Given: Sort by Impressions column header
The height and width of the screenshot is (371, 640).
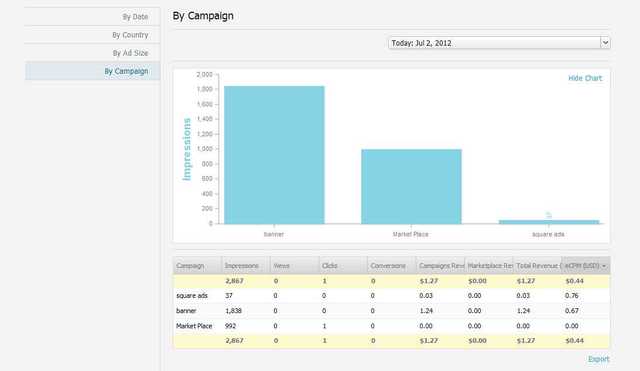Looking at the screenshot, I should pyautogui.click(x=246, y=266).
